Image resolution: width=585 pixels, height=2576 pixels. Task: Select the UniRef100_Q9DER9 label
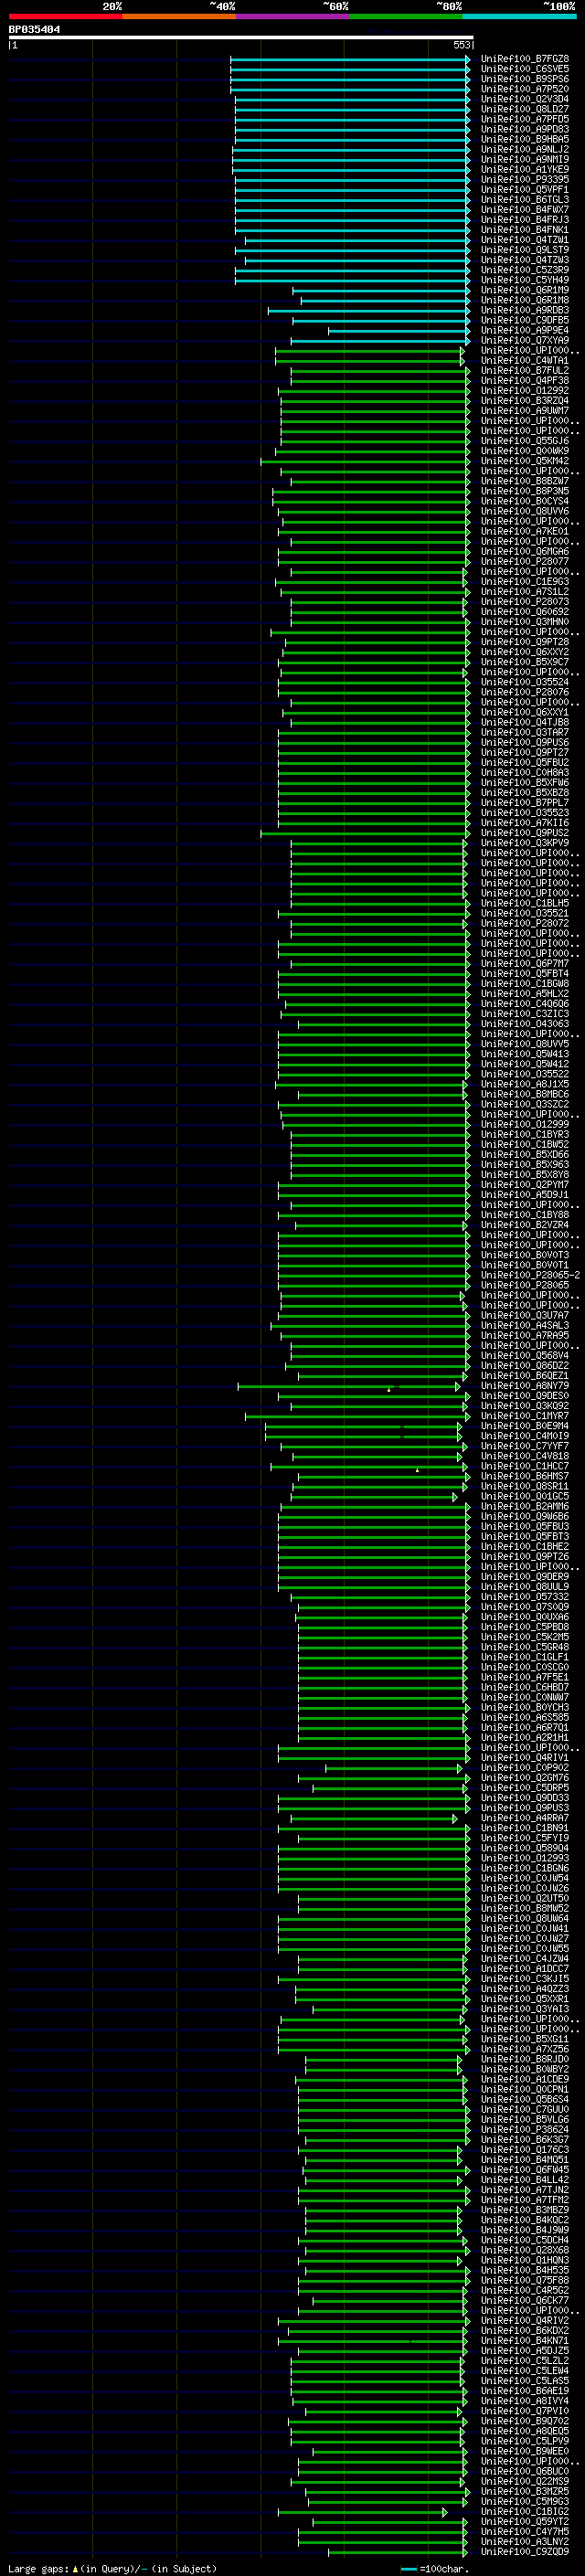(524, 1577)
